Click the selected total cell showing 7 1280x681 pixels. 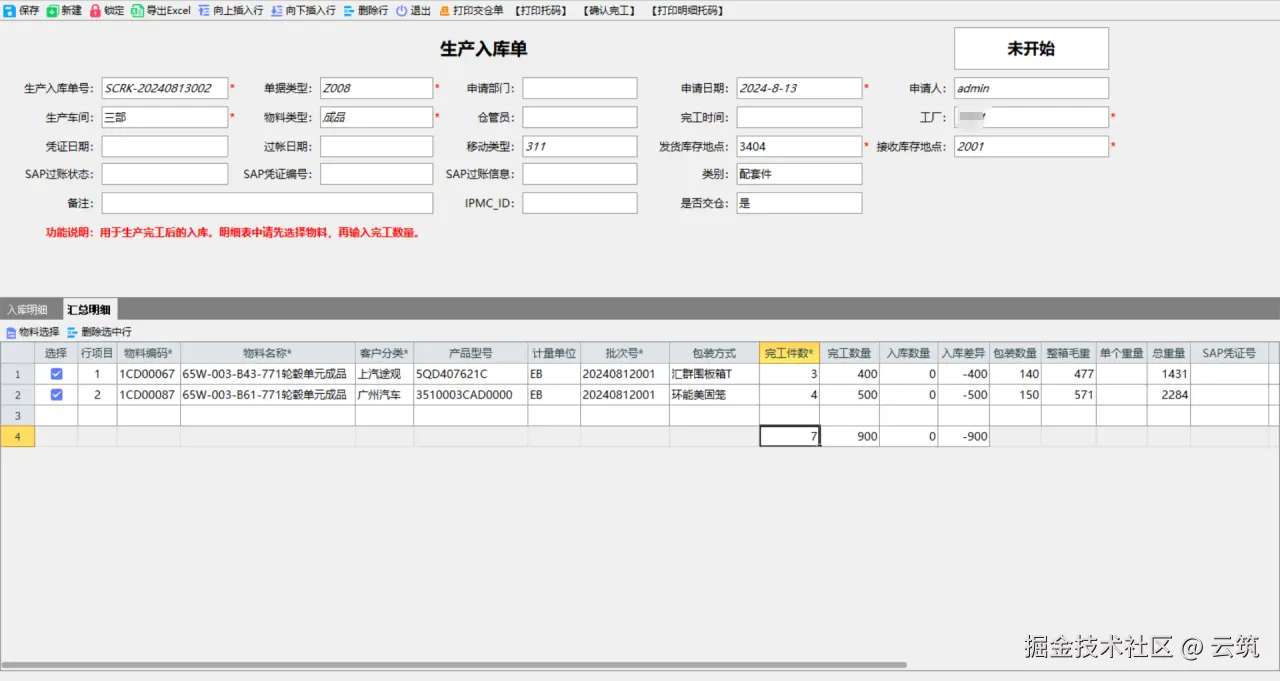pyautogui.click(x=790, y=436)
